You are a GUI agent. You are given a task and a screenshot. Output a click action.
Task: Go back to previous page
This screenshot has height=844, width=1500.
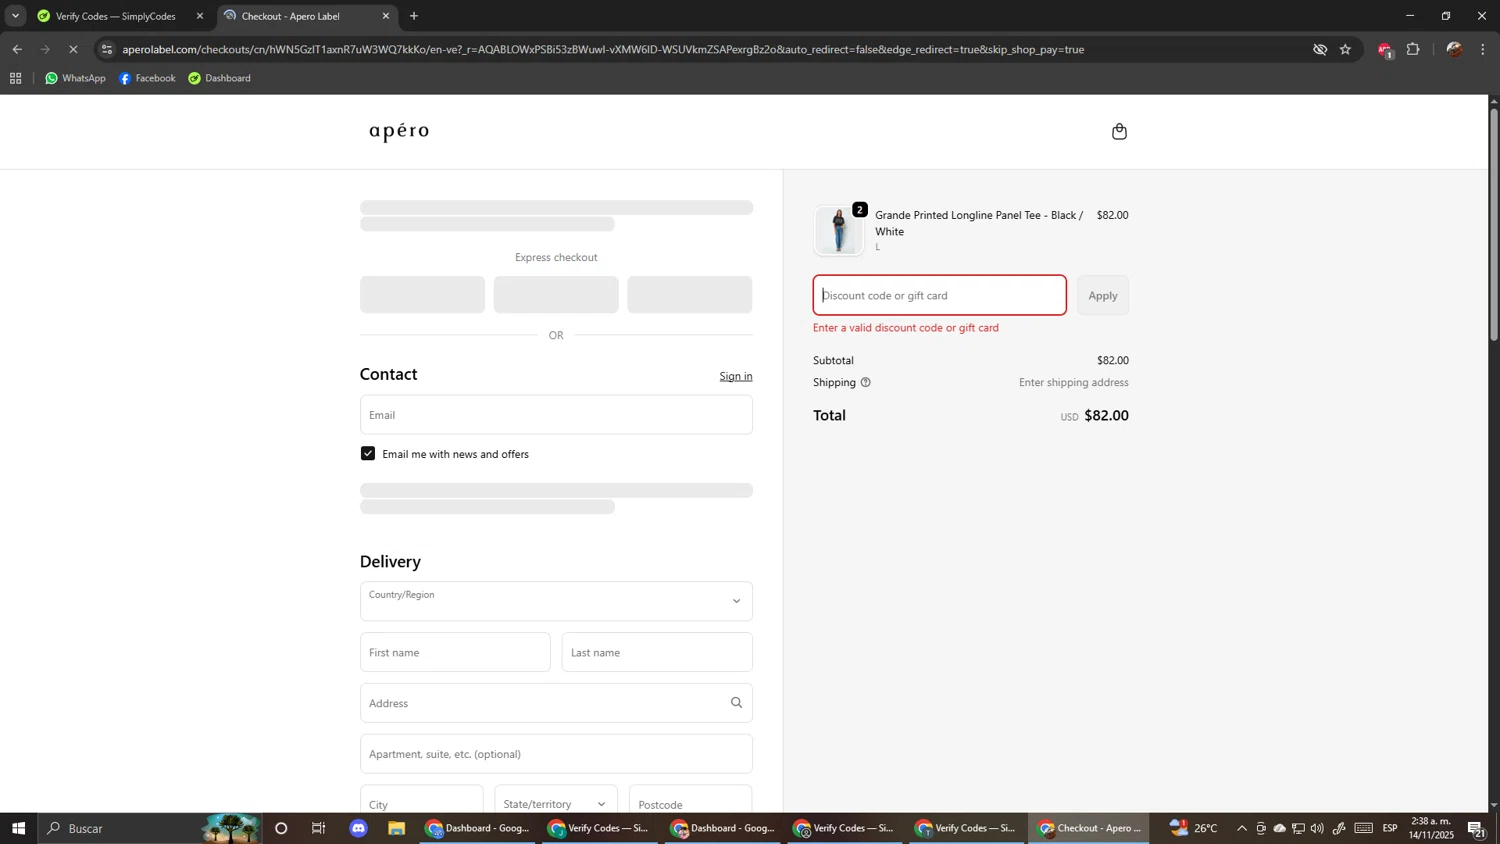(x=17, y=49)
